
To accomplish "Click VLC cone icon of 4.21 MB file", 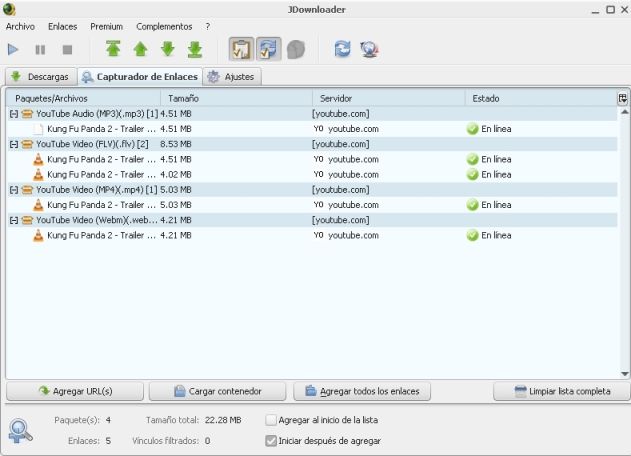I will (38, 235).
